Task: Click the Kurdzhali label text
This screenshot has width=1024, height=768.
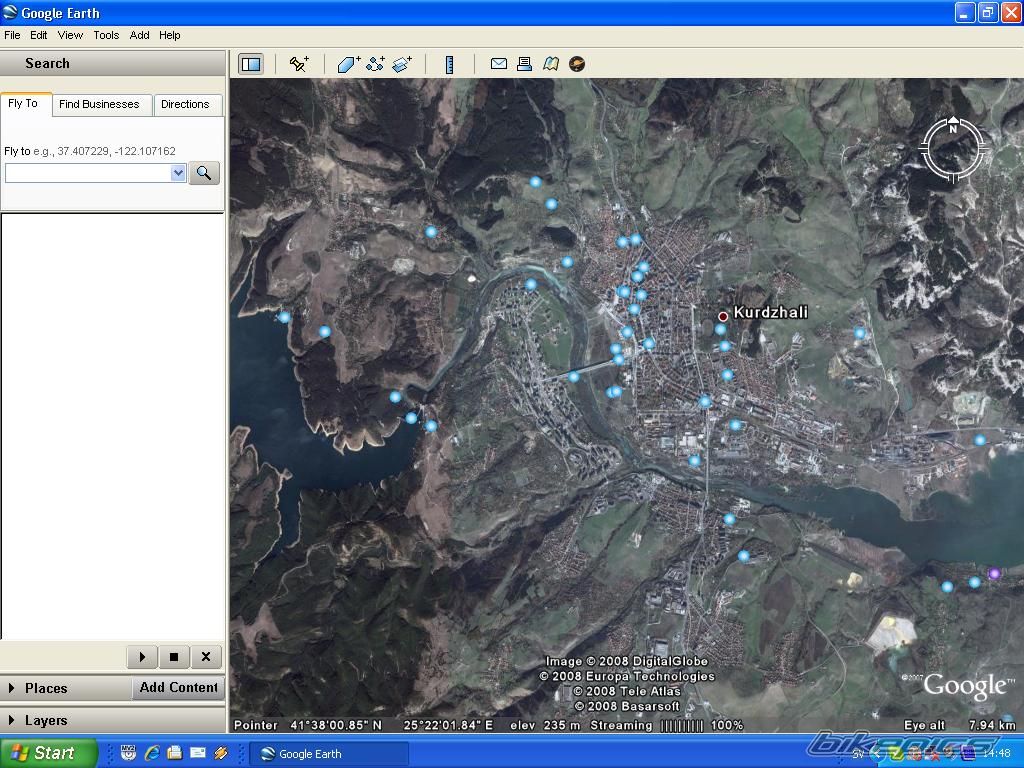Action: 771,312
